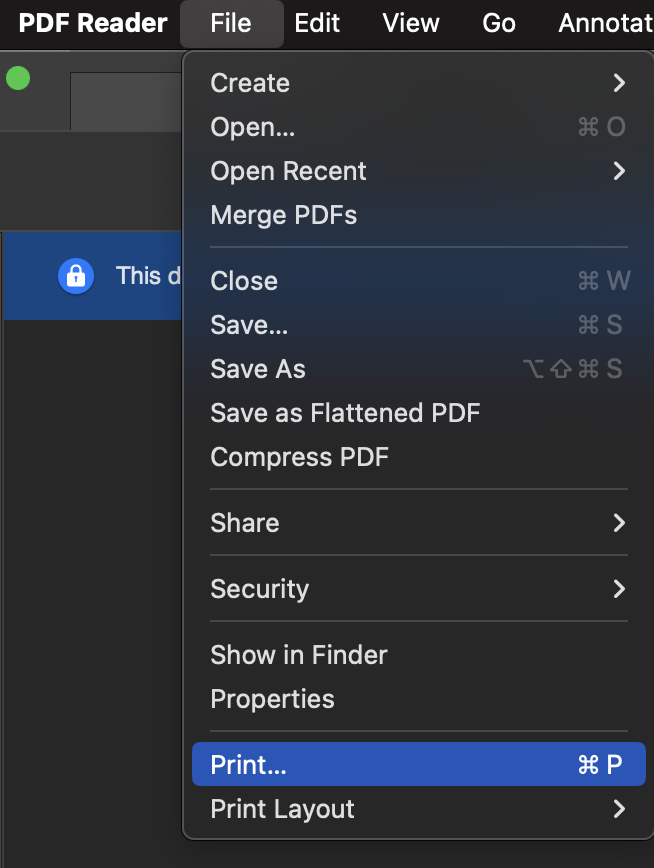Choose Print... menu item

pos(419,764)
